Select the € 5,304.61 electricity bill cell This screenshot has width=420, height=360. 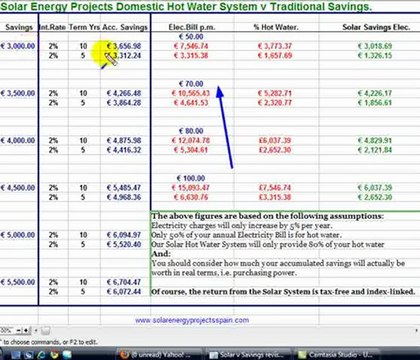(x=191, y=150)
